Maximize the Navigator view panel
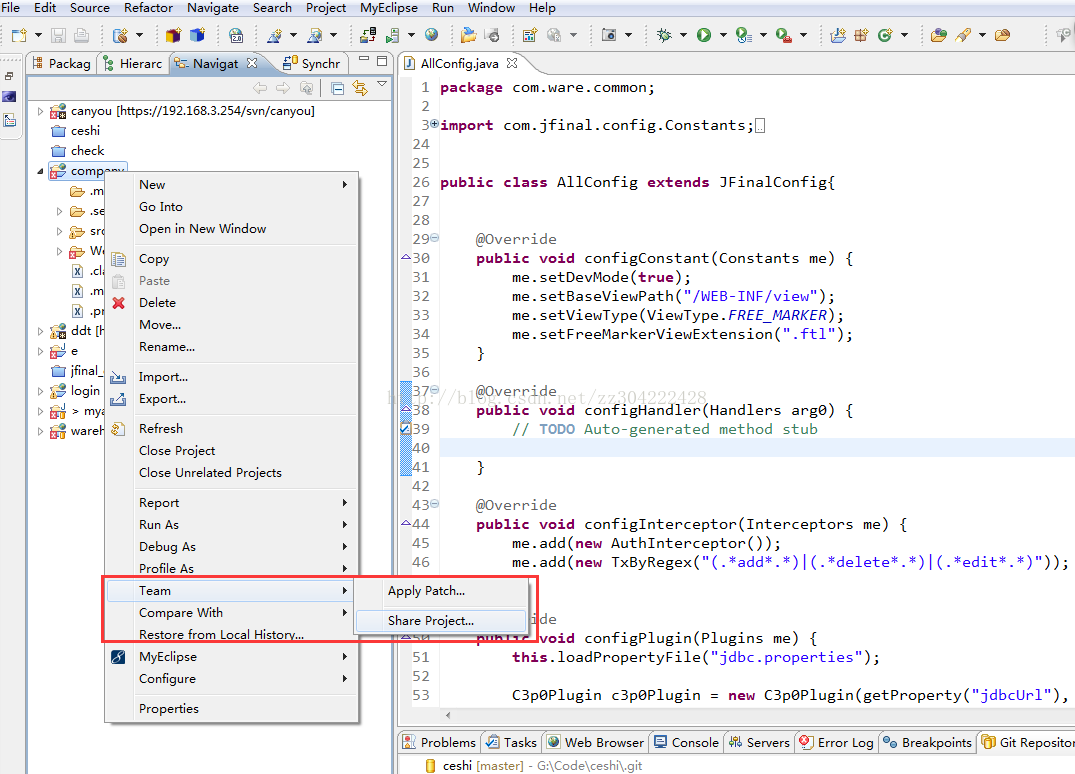 (x=382, y=60)
